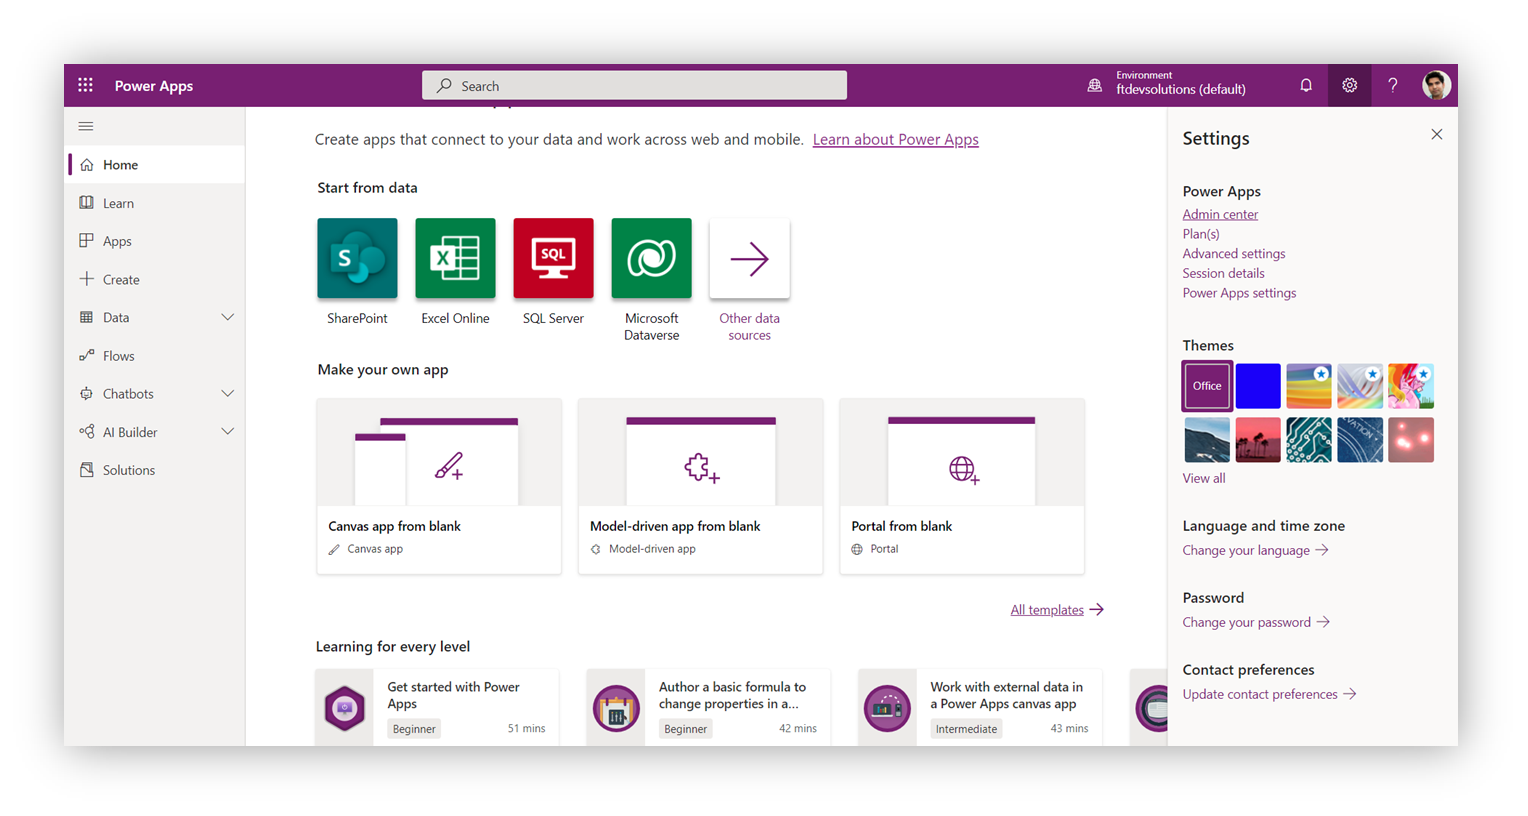Open the Admin center link
The height and width of the screenshot is (816, 1528).
[x=1220, y=214]
